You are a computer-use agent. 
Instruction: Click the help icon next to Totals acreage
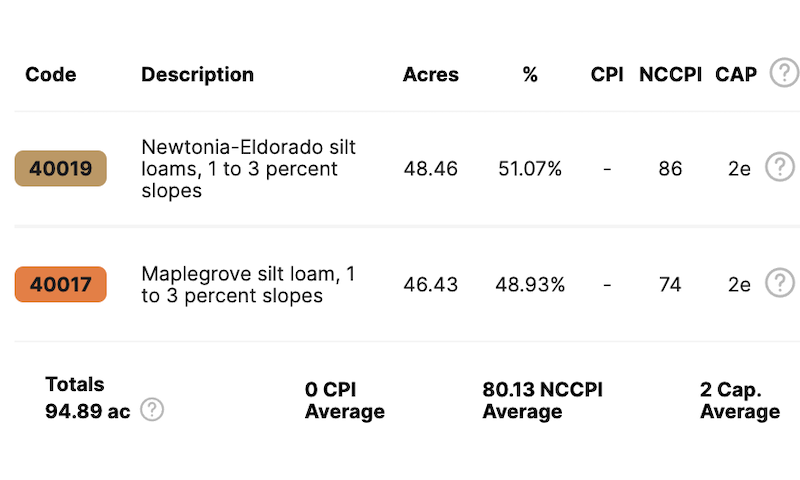click(x=152, y=409)
